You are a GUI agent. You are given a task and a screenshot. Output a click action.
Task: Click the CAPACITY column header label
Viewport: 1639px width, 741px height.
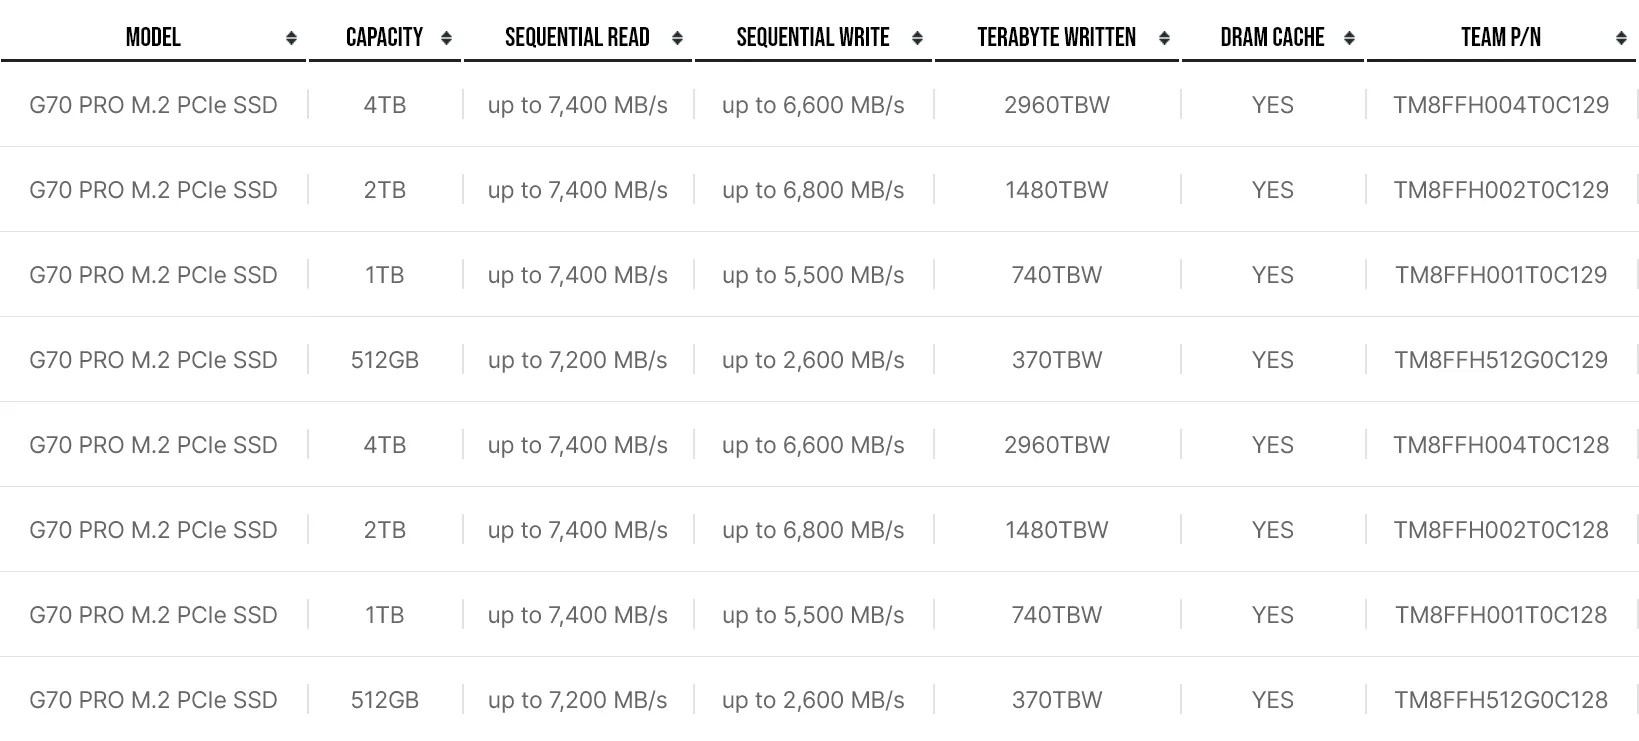(384, 38)
